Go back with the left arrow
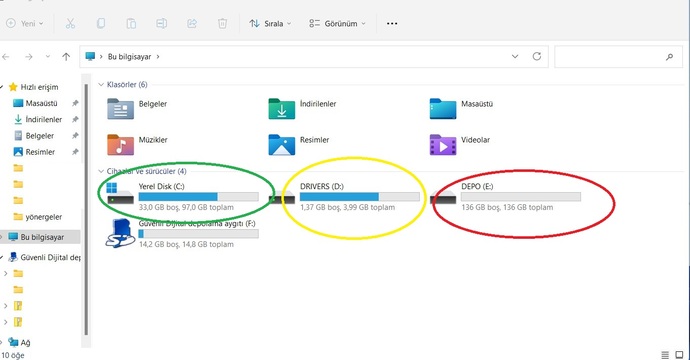 (6, 57)
